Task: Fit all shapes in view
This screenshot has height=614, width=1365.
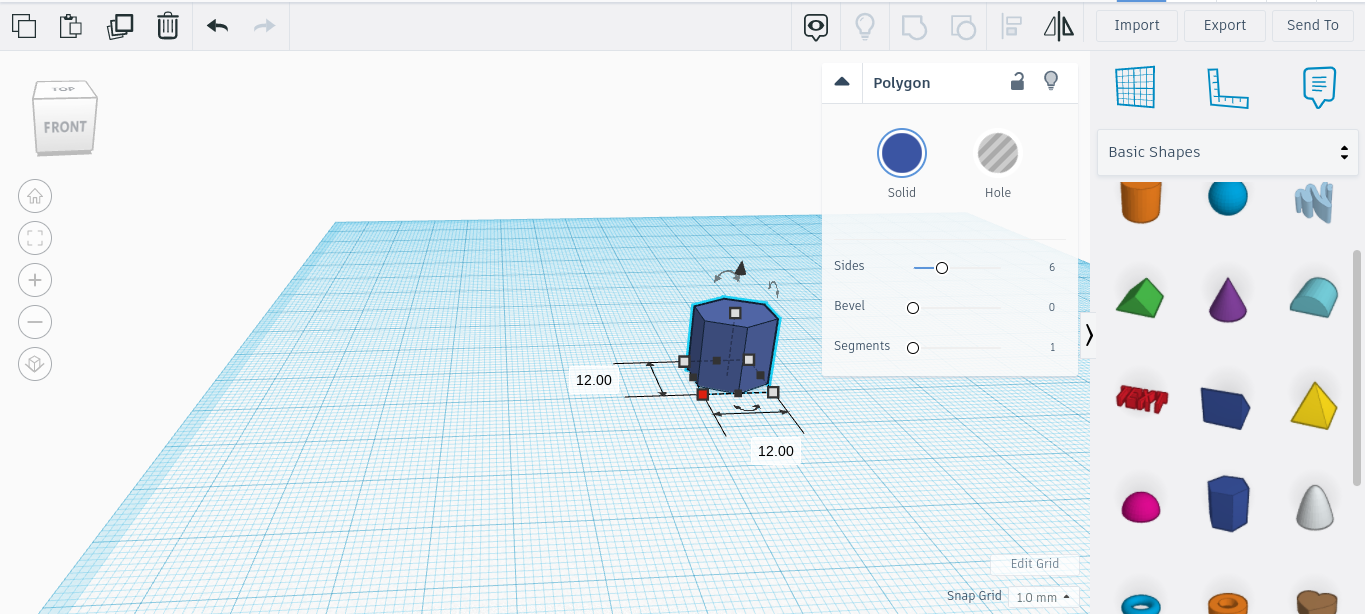Action: (x=35, y=238)
